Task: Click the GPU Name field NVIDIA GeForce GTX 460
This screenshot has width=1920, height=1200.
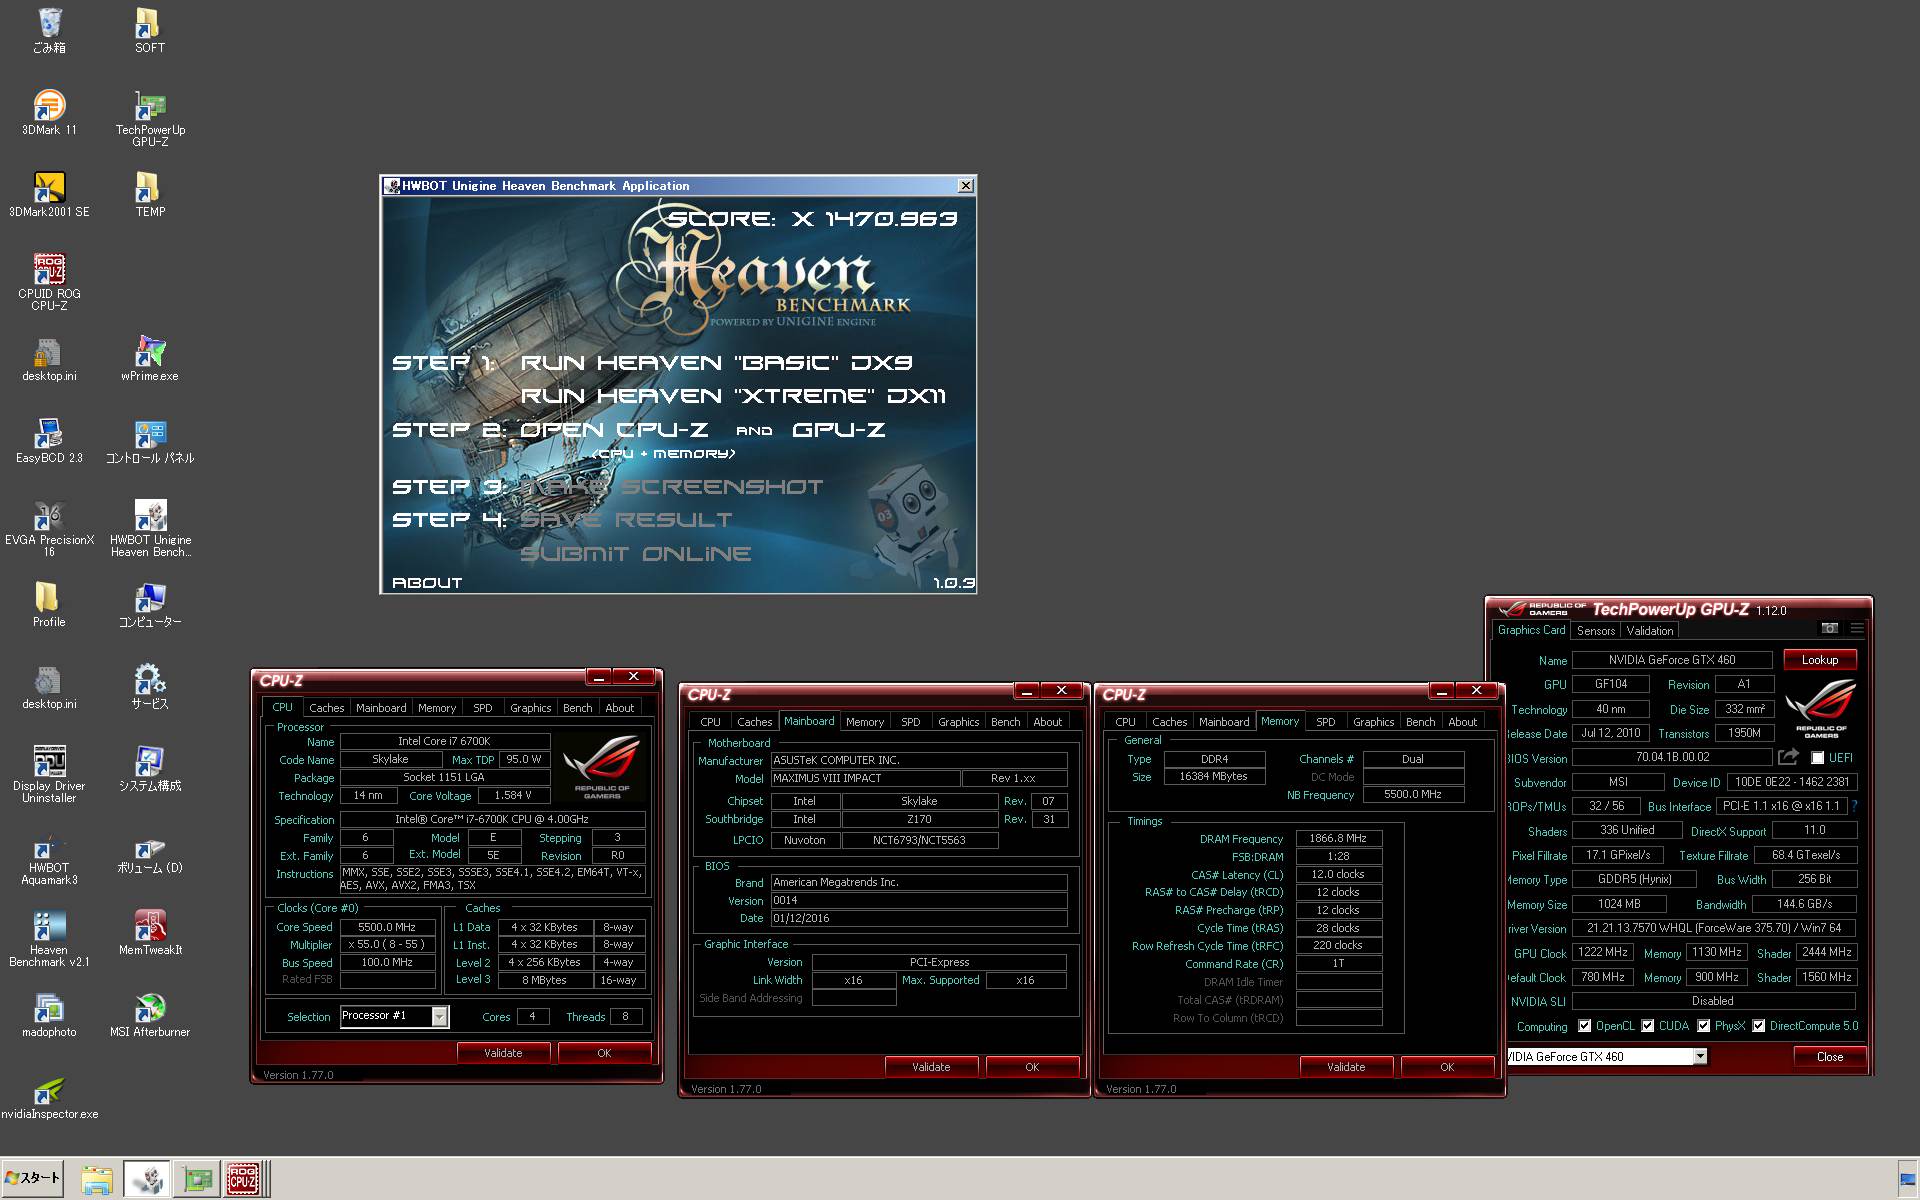Action: (x=1671, y=660)
